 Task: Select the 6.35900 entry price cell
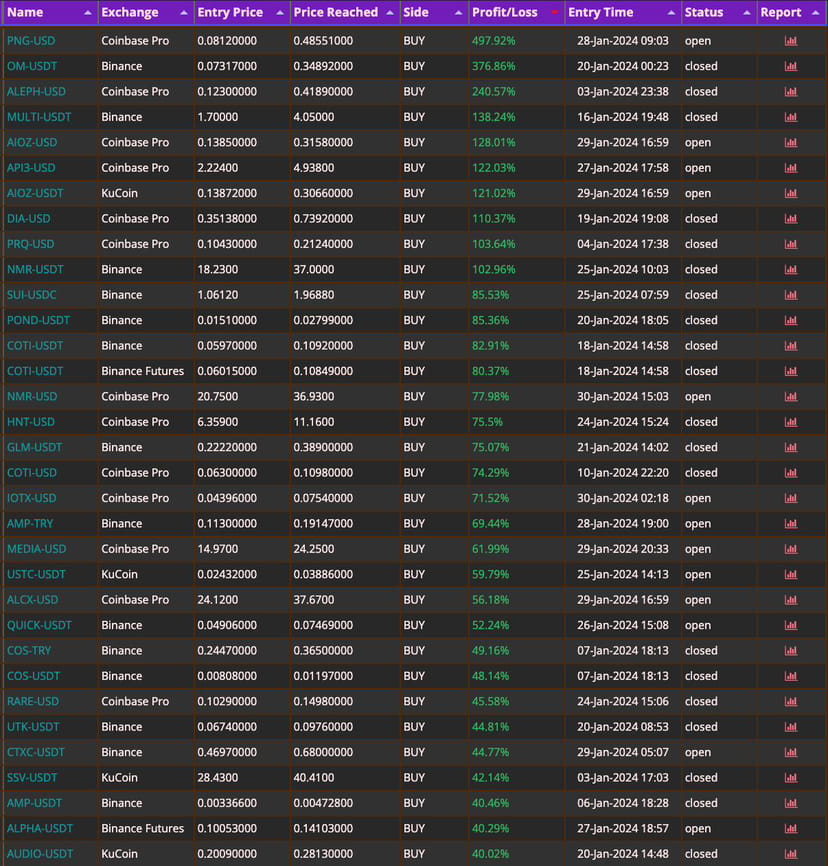[x=218, y=422]
